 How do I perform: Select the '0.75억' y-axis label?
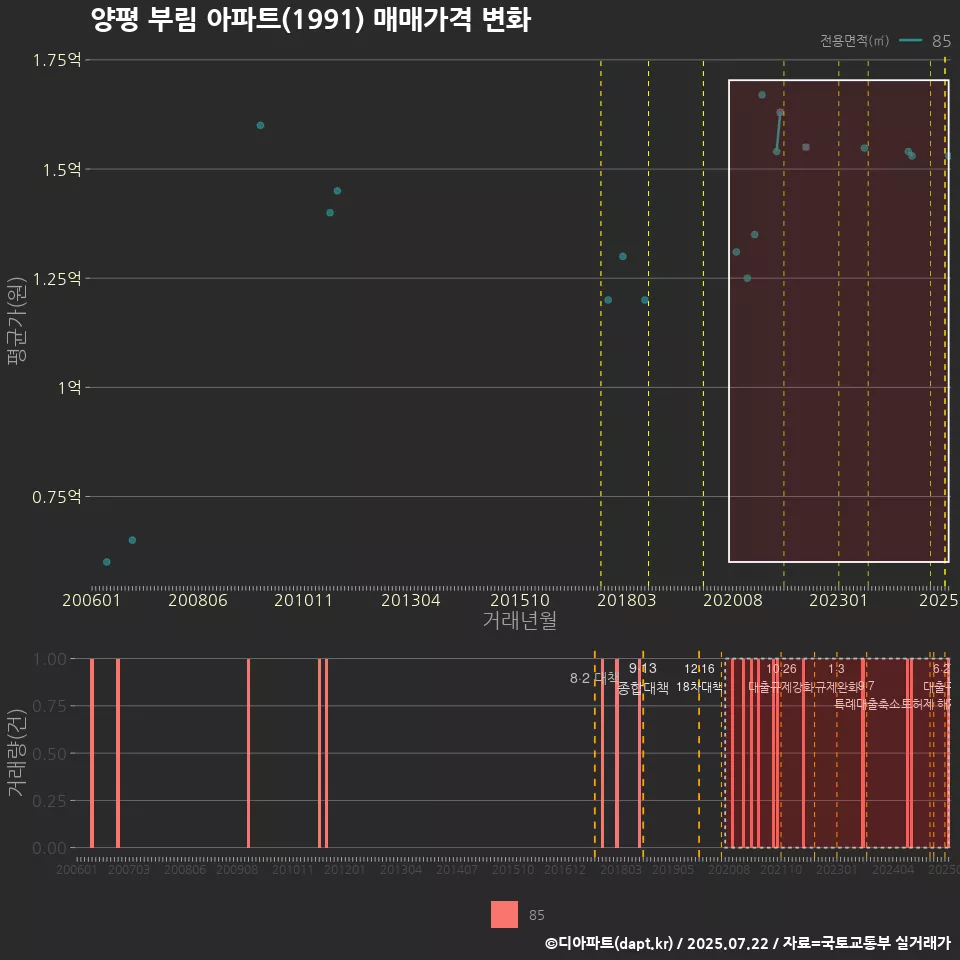click(57, 497)
